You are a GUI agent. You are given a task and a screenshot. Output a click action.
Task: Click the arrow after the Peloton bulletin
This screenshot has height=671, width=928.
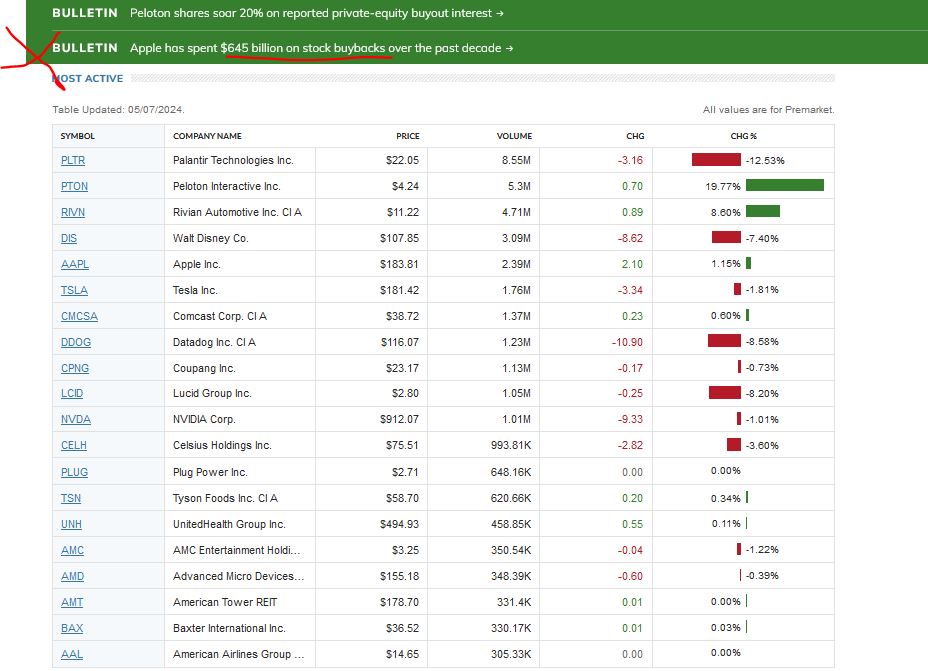click(x=500, y=13)
